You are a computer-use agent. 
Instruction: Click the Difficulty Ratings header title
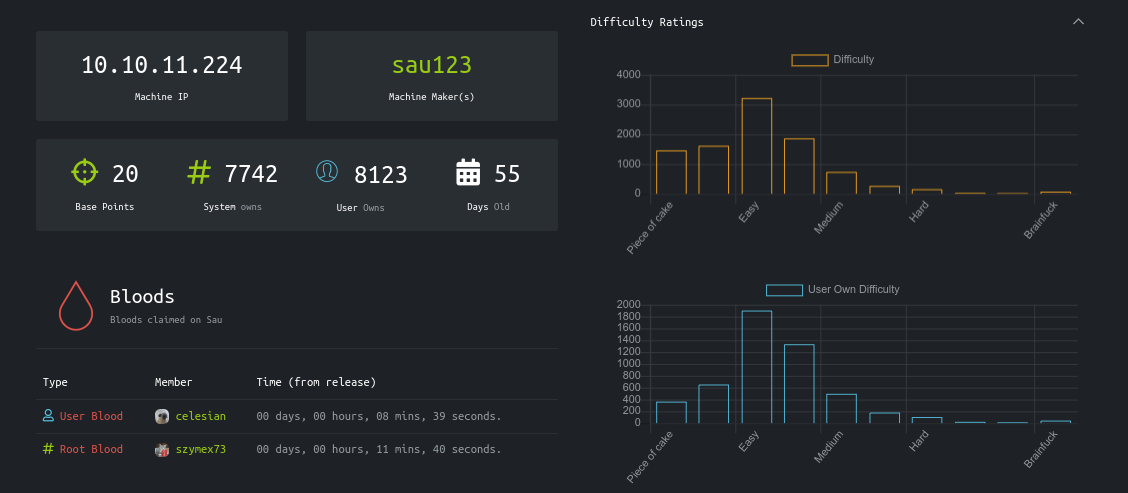pos(646,22)
